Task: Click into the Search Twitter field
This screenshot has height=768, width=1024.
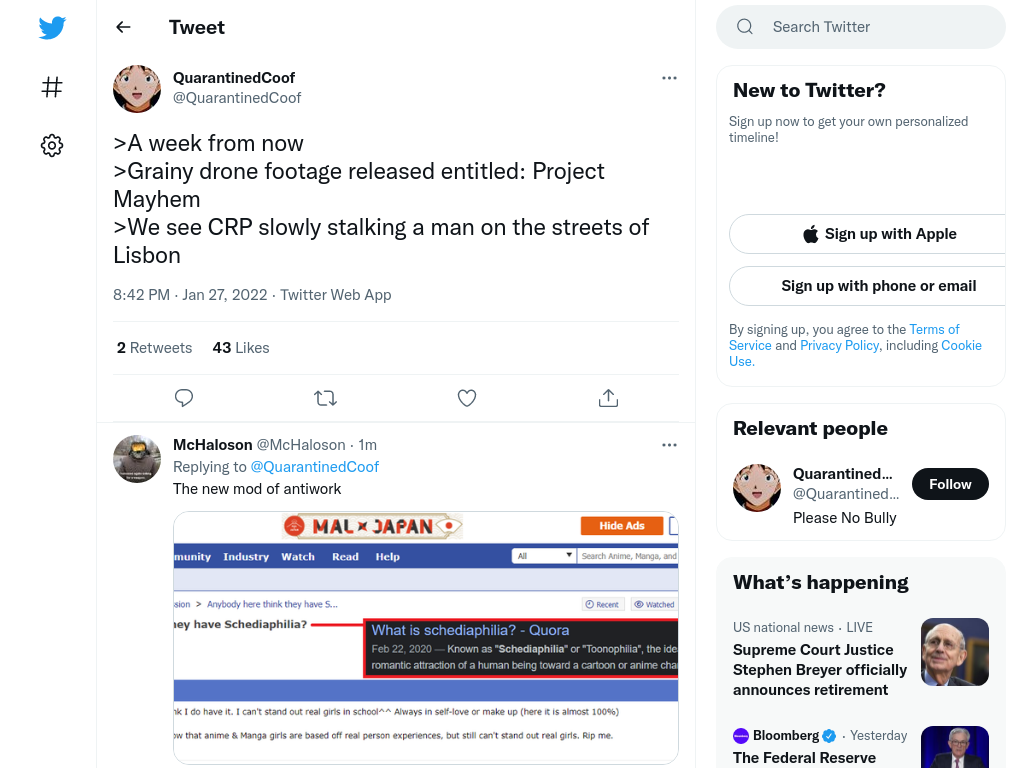Action: [x=861, y=27]
